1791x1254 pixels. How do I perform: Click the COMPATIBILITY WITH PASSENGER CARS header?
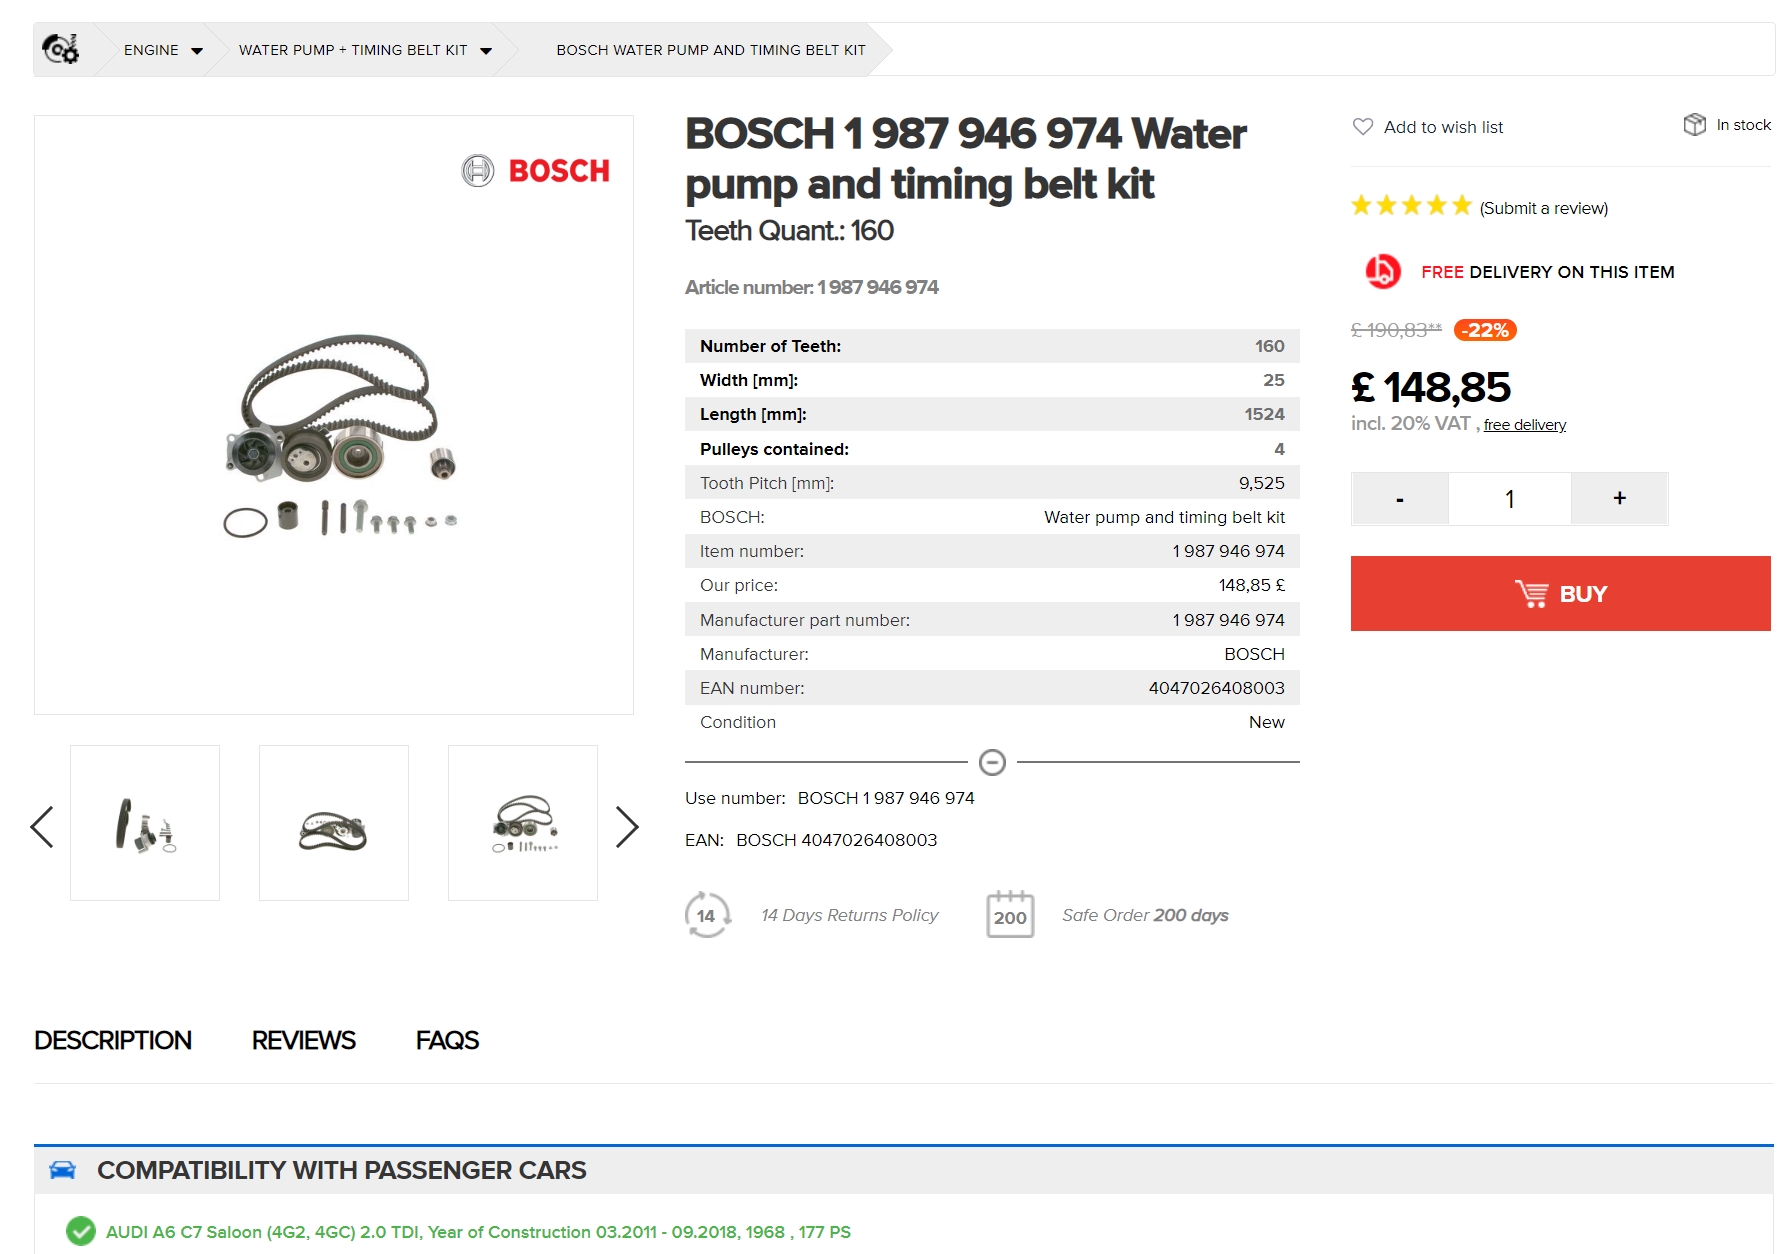pyautogui.click(x=341, y=1170)
